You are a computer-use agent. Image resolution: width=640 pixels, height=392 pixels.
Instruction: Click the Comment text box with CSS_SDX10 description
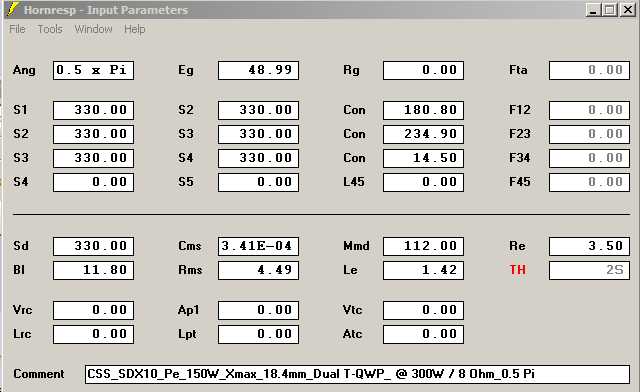pos(357,374)
